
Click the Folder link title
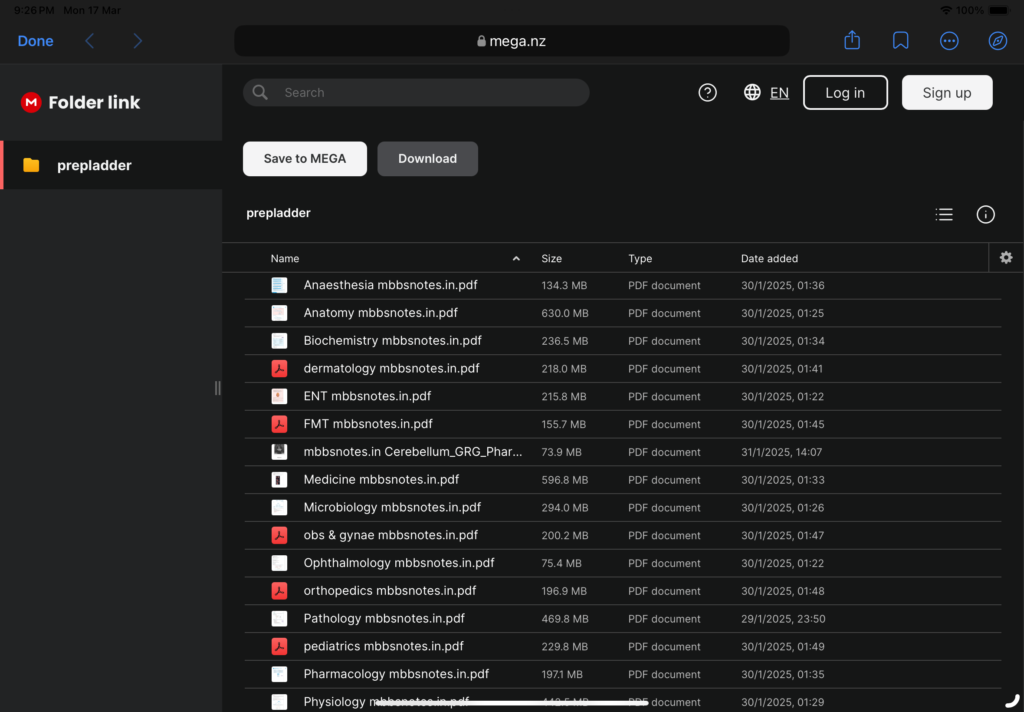click(94, 103)
